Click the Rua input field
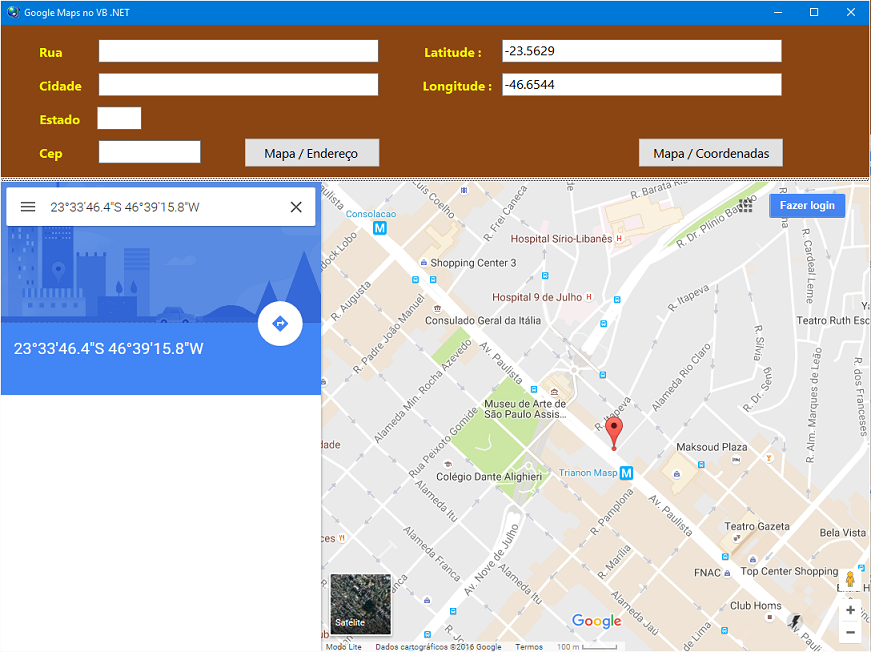871x652 pixels. pyautogui.click(x=238, y=51)
